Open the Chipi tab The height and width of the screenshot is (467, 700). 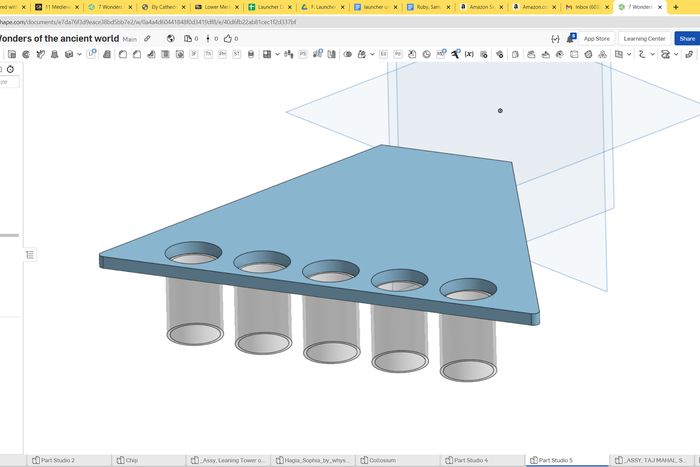click(x=131, y=460)
